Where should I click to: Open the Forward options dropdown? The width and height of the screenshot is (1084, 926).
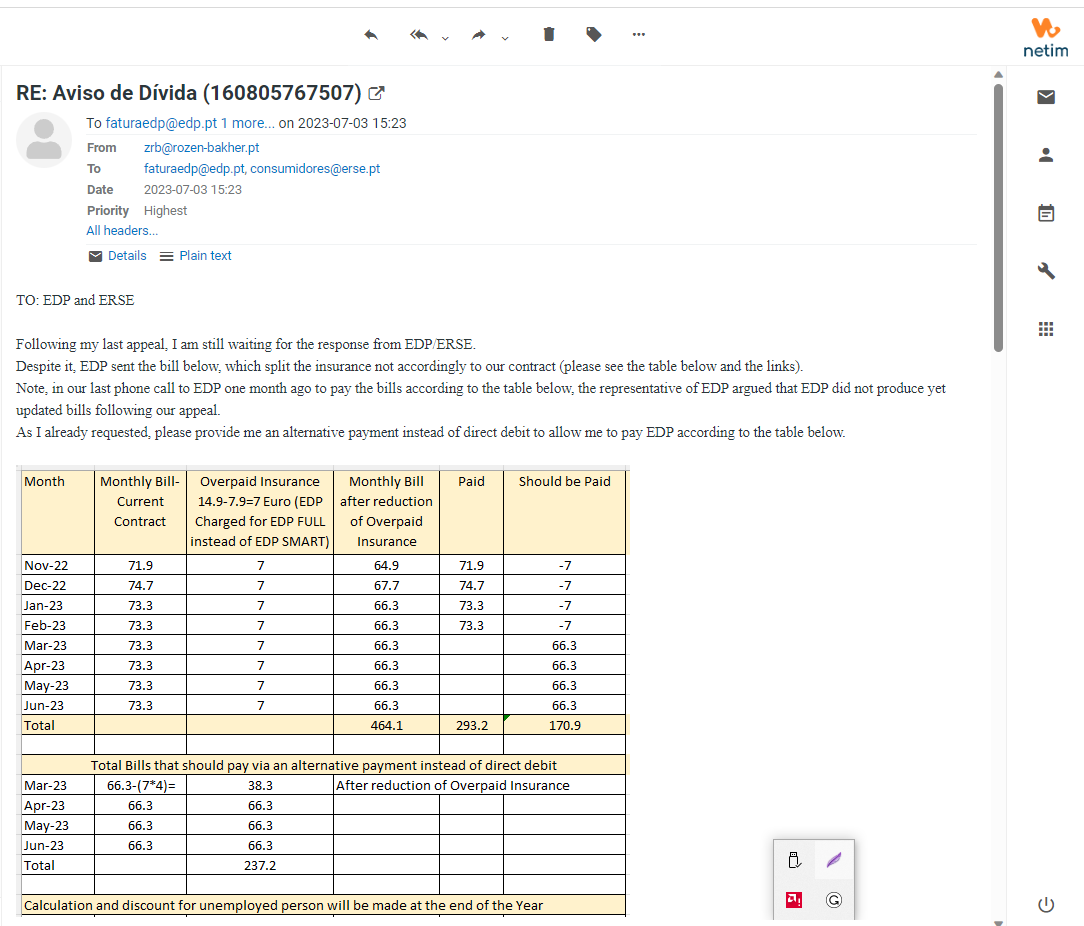click(x=505, y=37)
